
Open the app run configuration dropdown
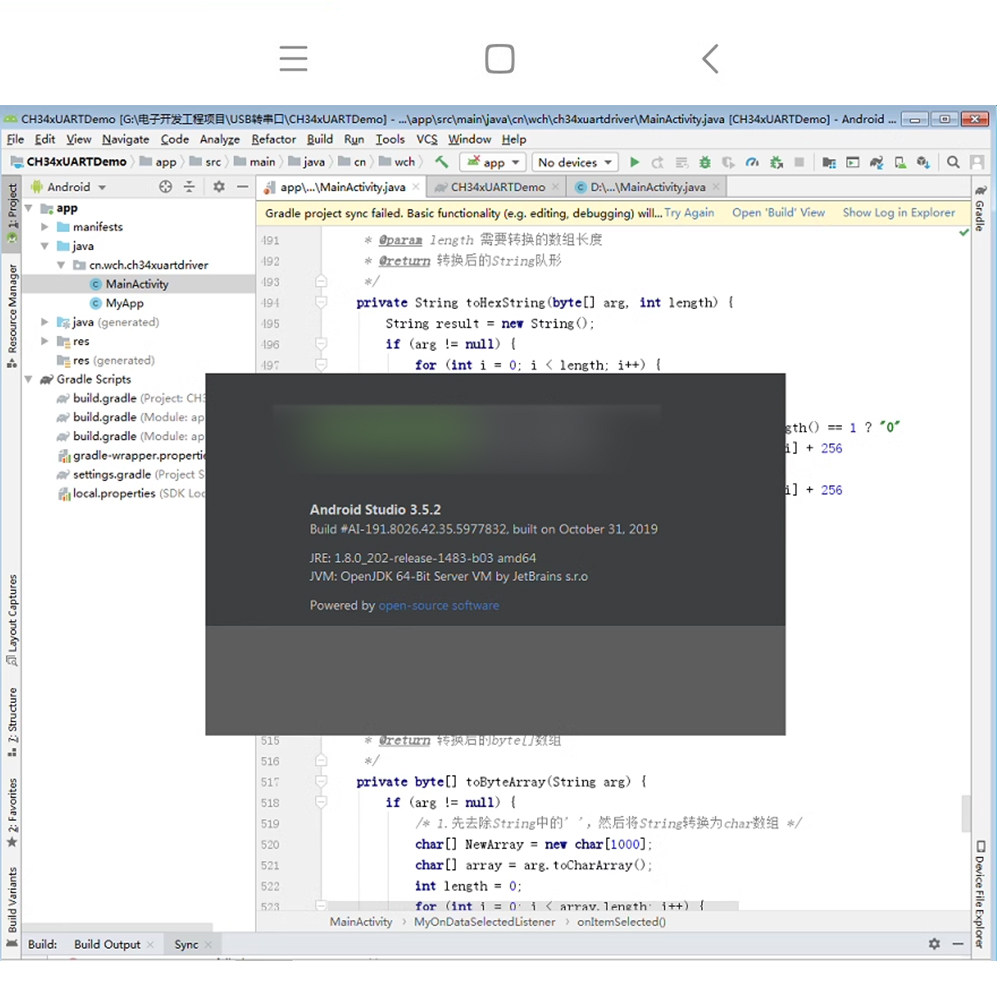(x=492, y=162)
